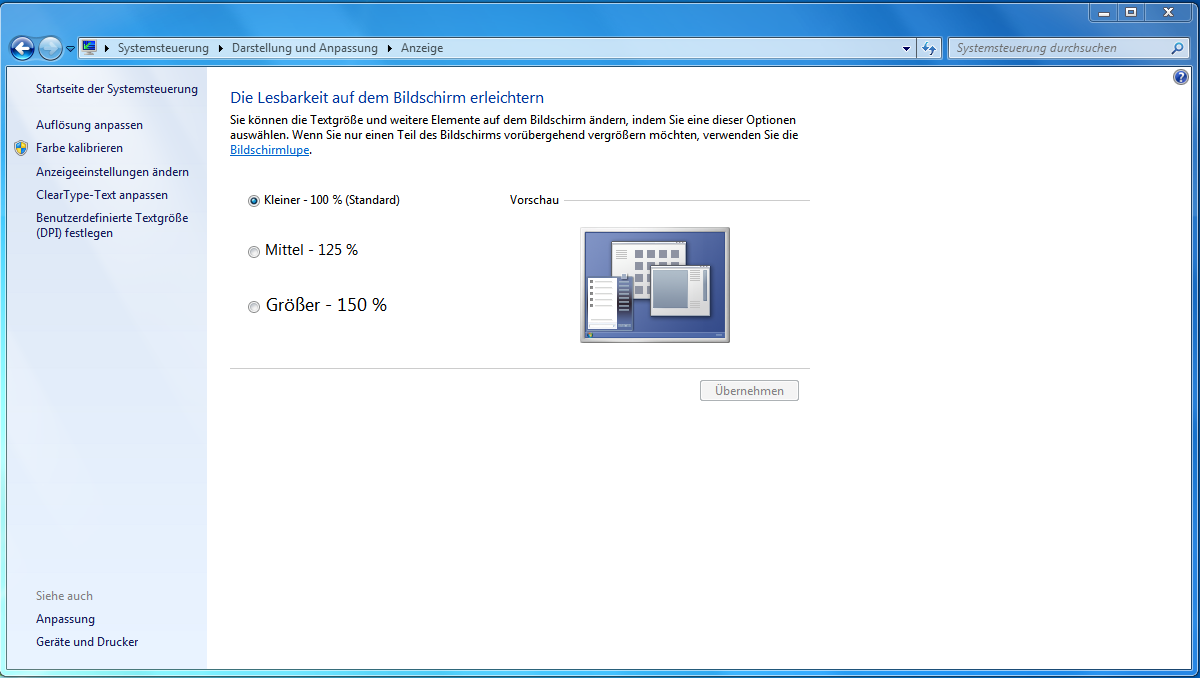Click the refresh button beside the address bar
The height and width of the screenshot is (678, 1200).
click(x=929, y=48)
